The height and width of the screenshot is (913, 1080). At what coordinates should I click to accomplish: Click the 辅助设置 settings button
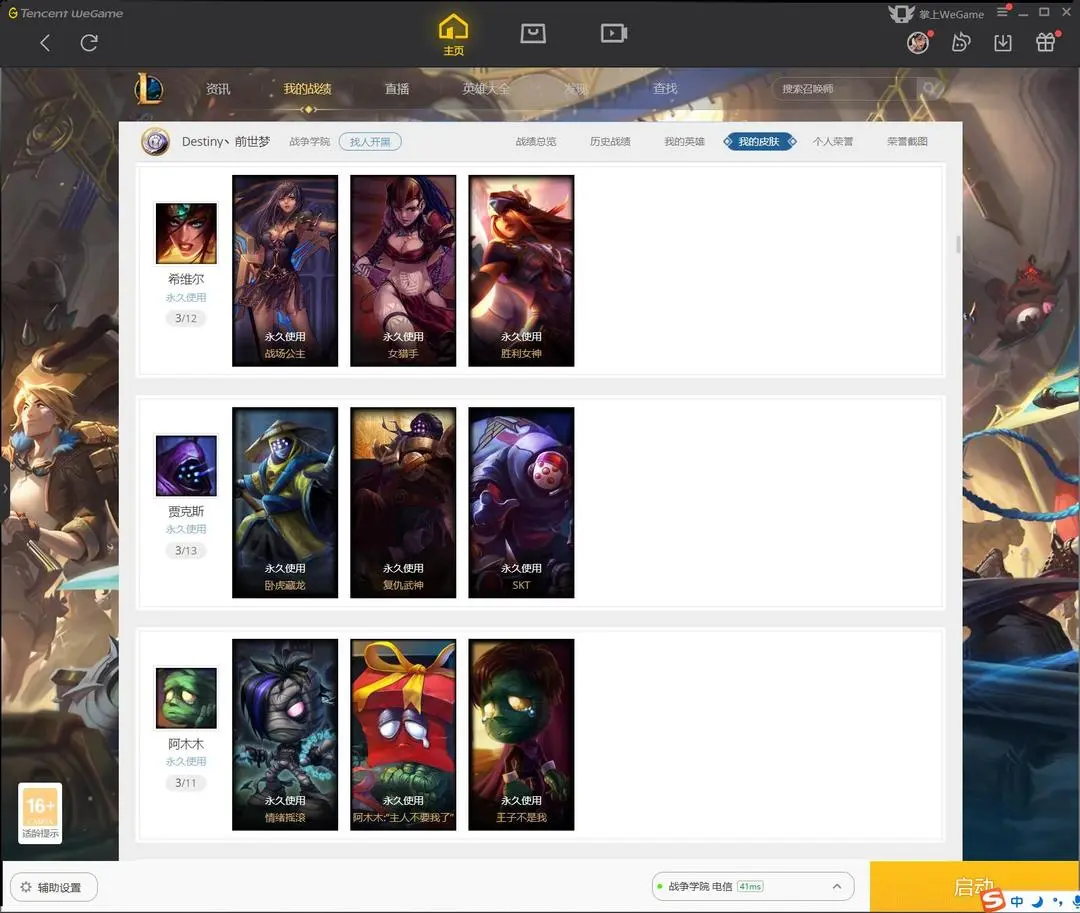[54, 887]
